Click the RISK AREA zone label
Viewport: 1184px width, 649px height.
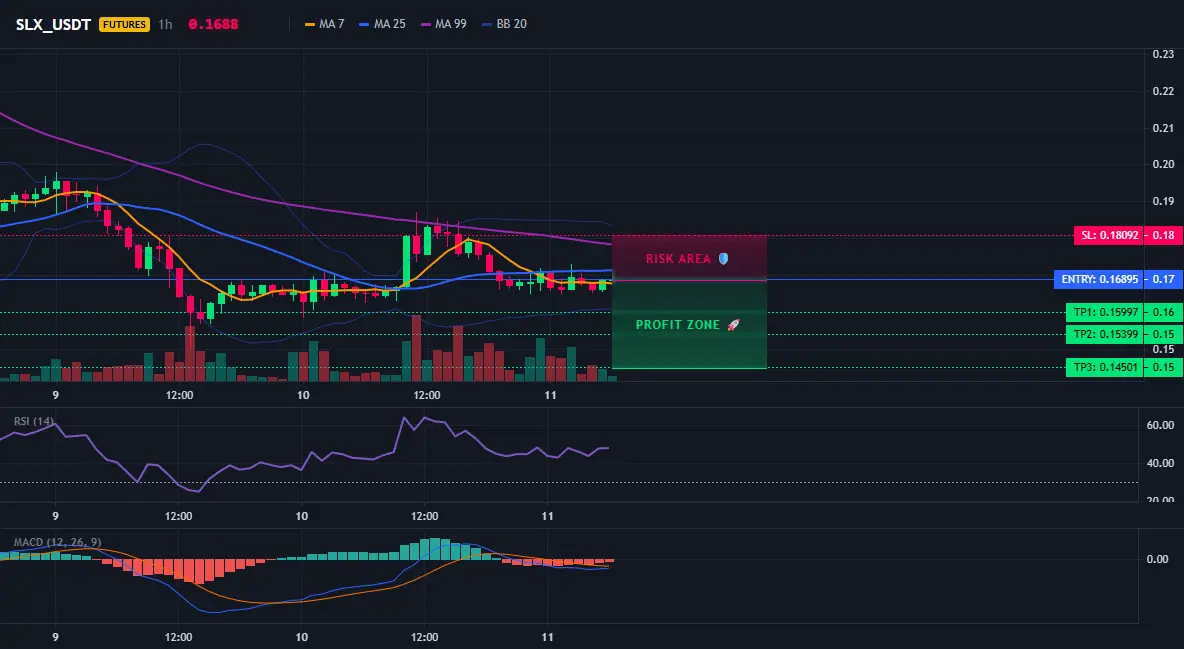[678, 259]
